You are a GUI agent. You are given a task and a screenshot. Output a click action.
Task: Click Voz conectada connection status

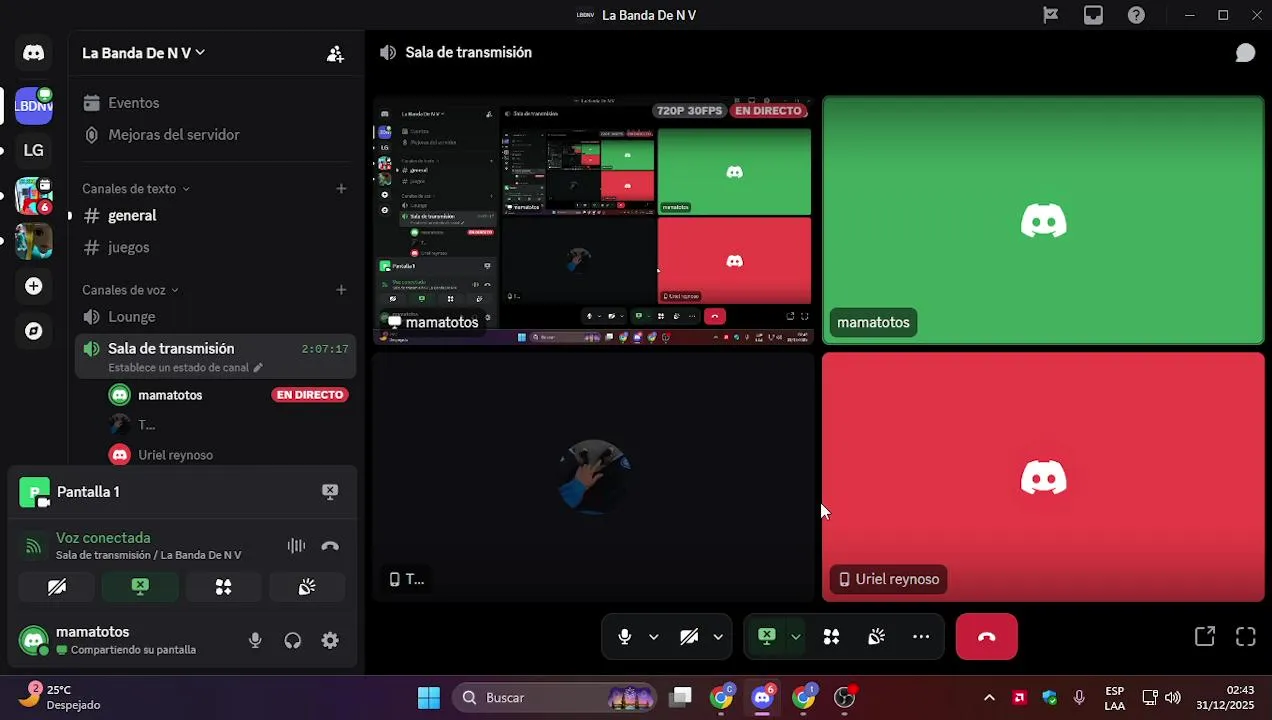coord(103,538)
